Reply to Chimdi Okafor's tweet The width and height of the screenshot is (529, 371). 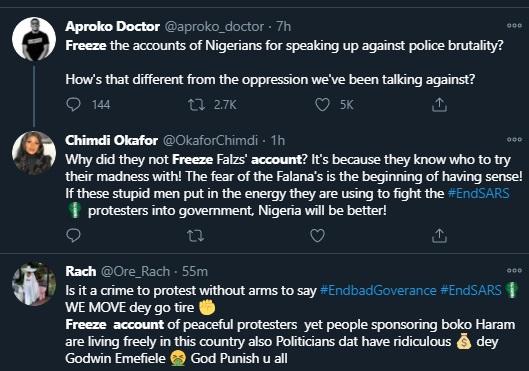coord(73,235)
